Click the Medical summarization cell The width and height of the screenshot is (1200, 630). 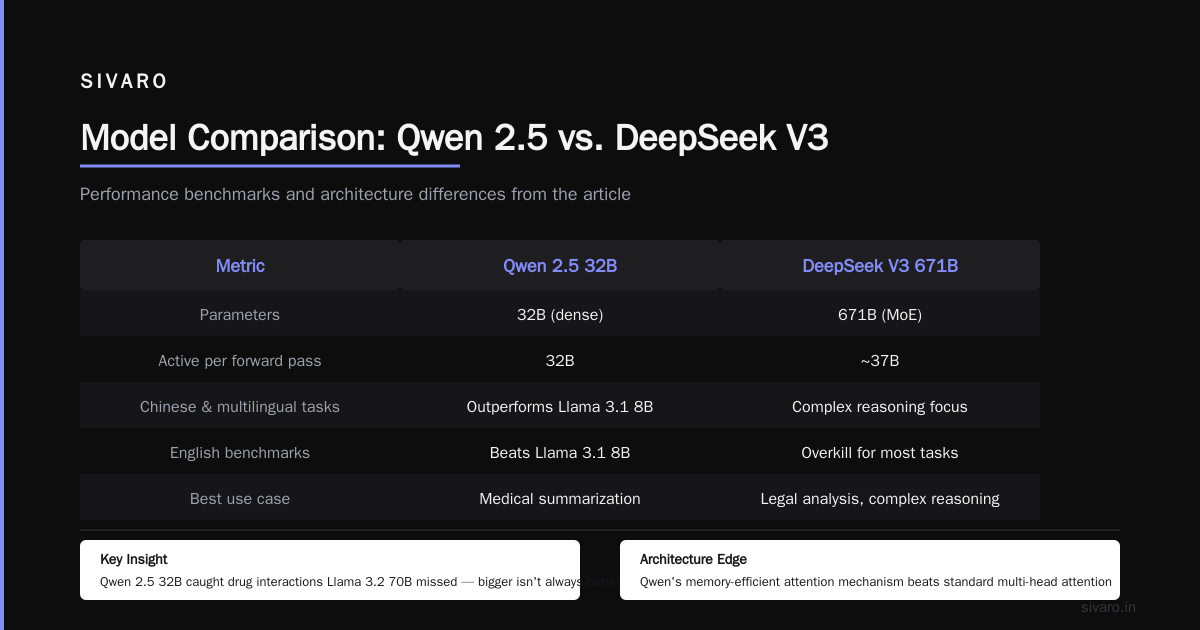(560, 498)
